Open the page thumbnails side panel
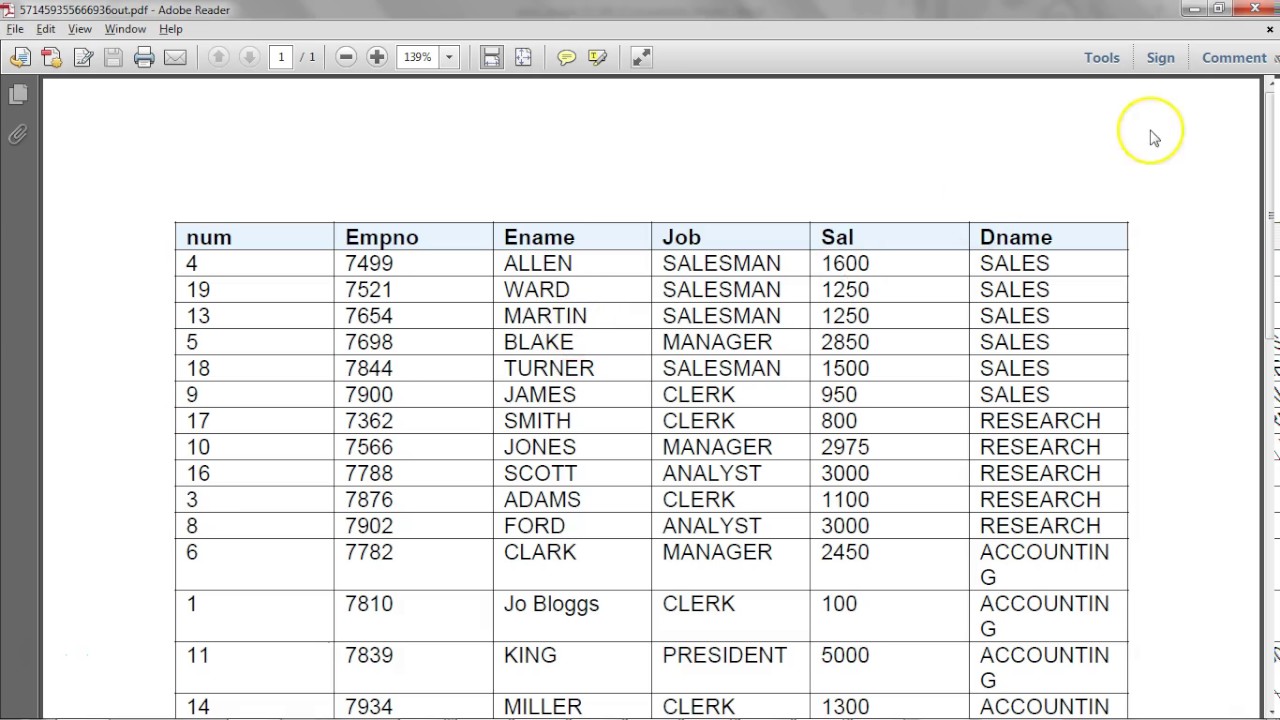The width and height of the screenshot is (1280, 720). (x=18, y=95)
